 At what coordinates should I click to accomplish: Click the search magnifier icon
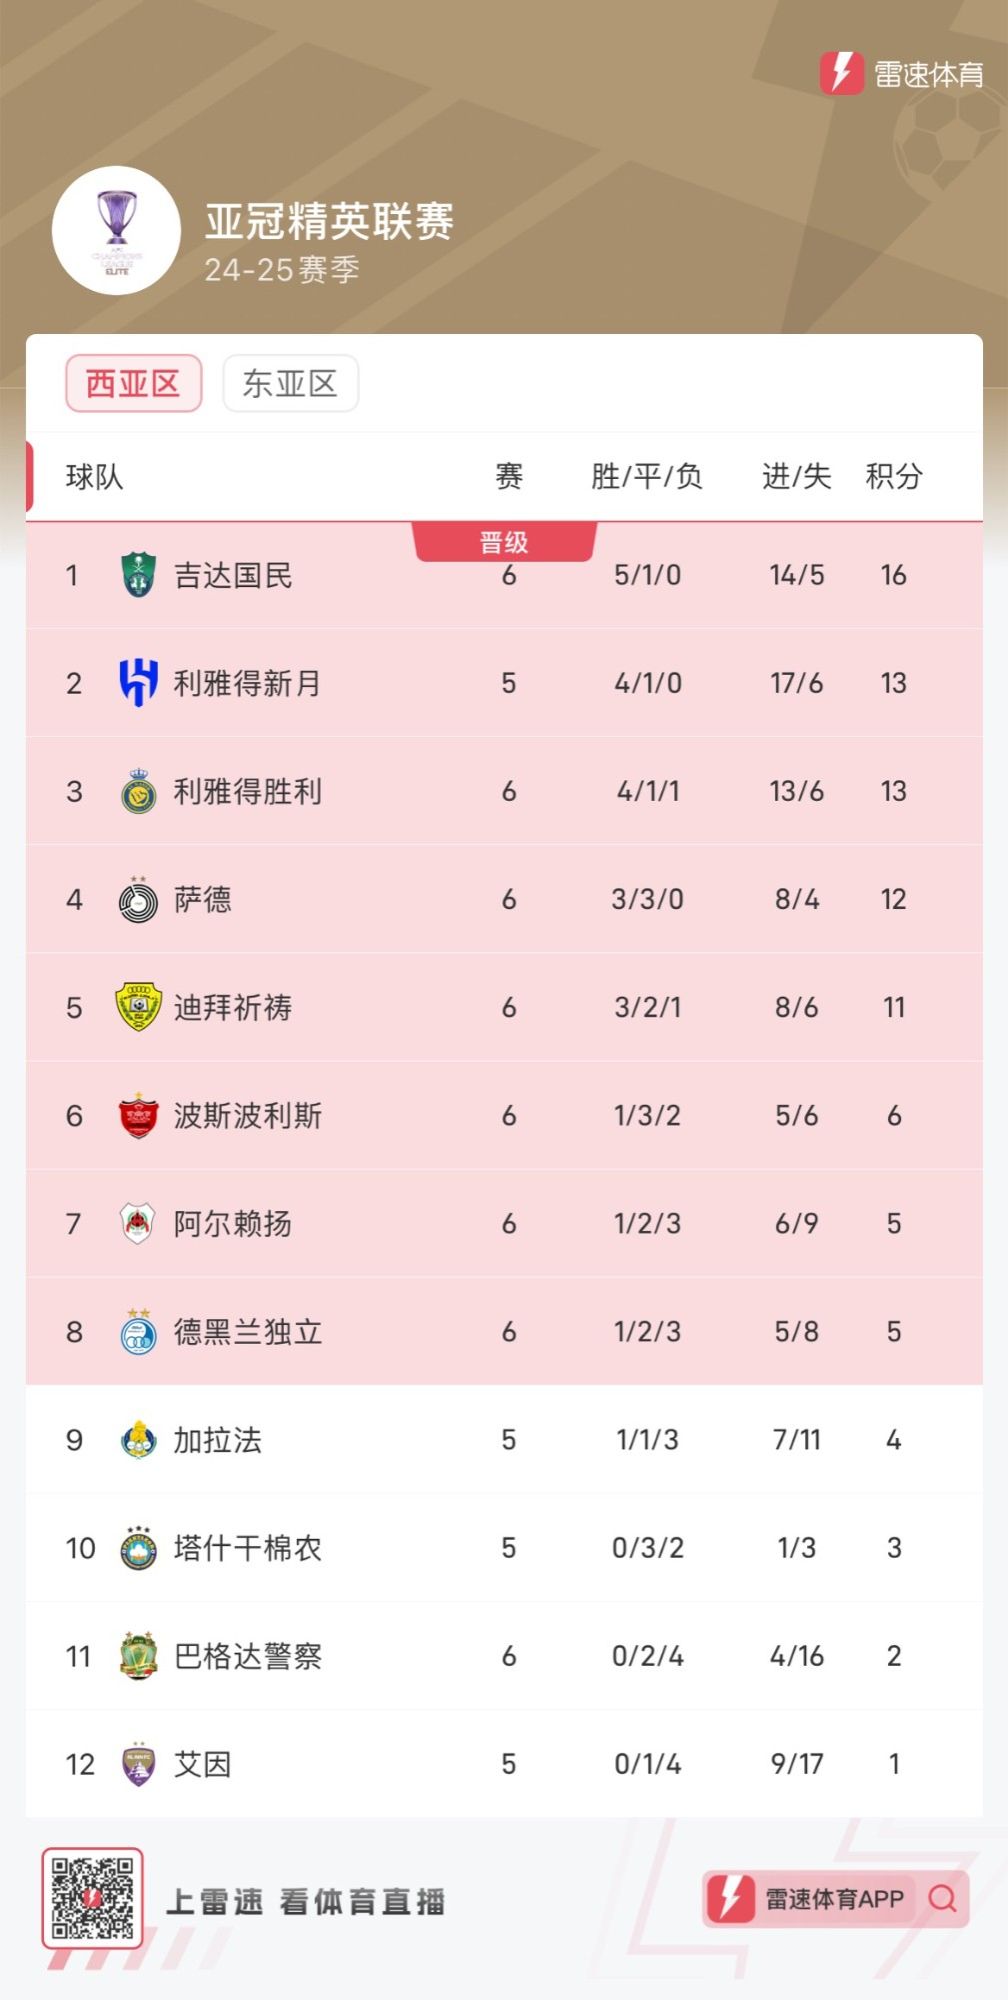[x=942, y=1899]
